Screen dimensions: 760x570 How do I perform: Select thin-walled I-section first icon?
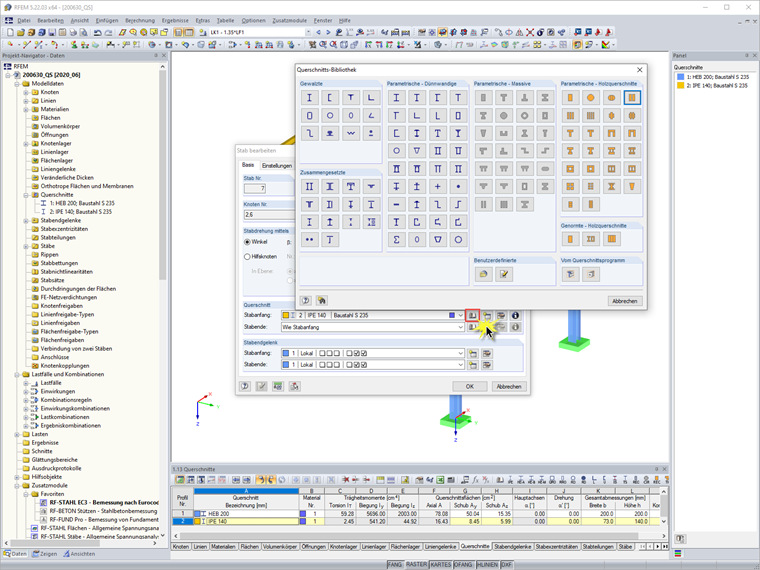(x=396, y=97)
